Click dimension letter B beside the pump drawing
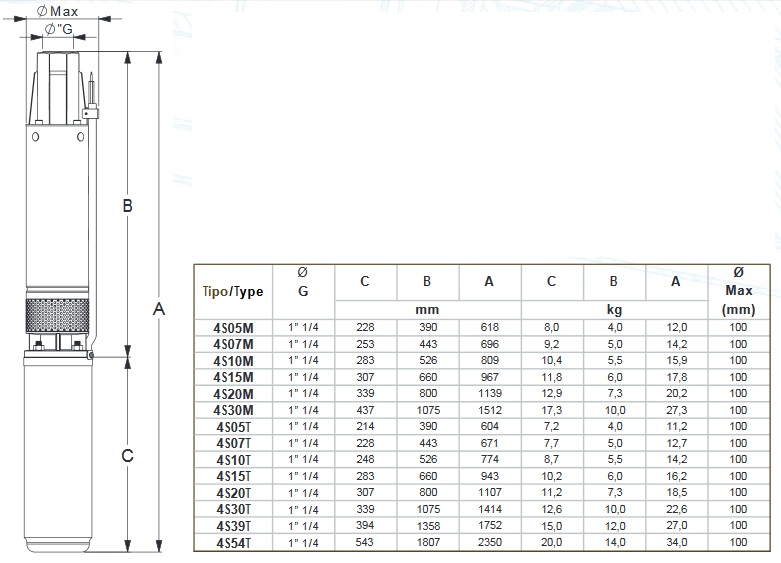Image resolution: width=781 pixels, height=563 pixels. [127, 206]
